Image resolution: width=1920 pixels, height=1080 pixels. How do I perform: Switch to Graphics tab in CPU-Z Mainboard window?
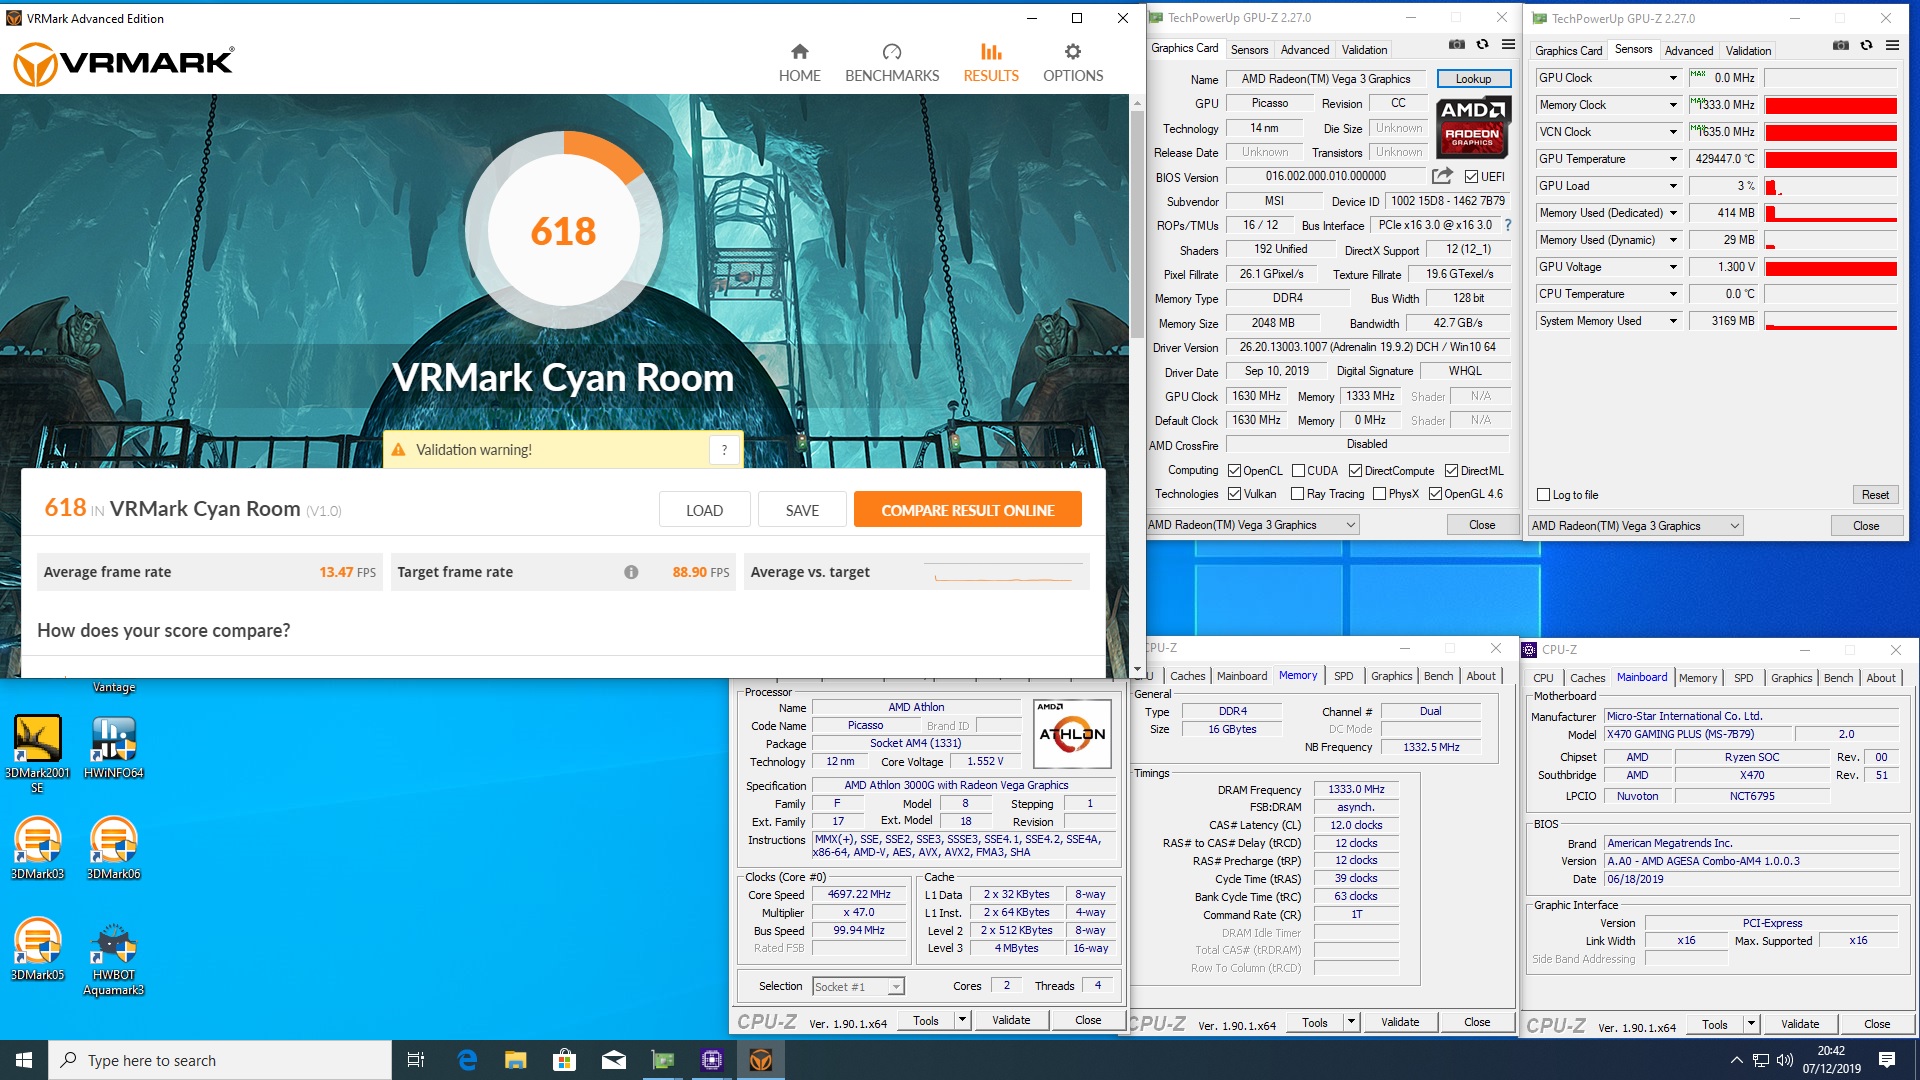1791,678
